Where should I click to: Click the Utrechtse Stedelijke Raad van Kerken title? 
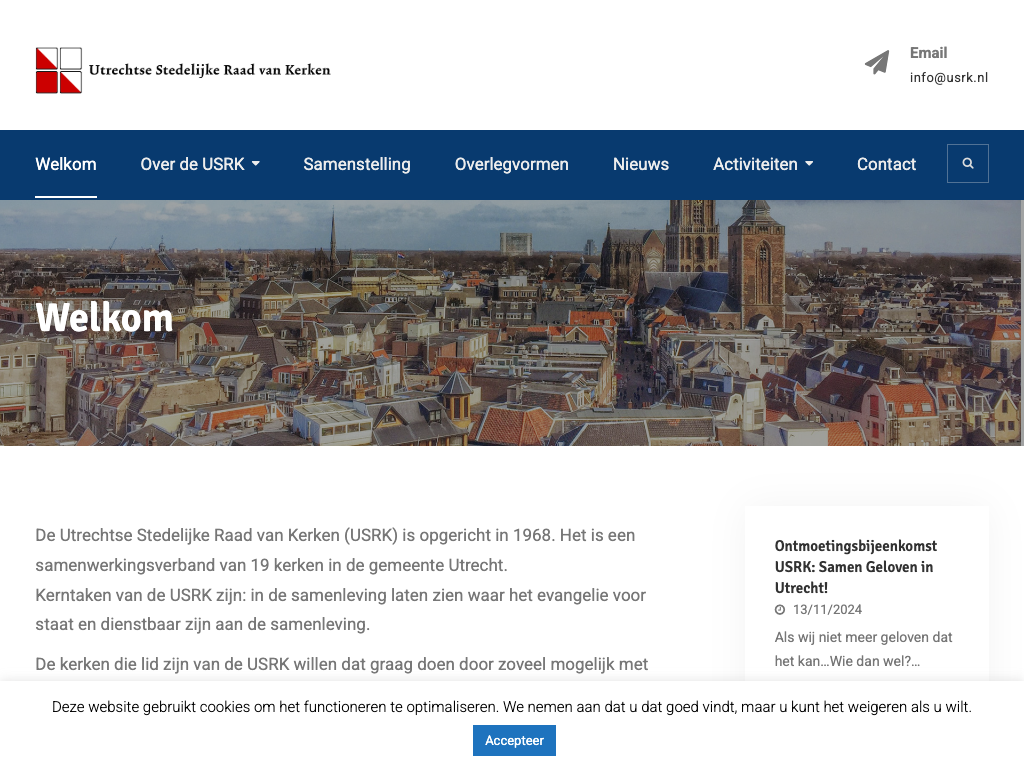(209, 70)
